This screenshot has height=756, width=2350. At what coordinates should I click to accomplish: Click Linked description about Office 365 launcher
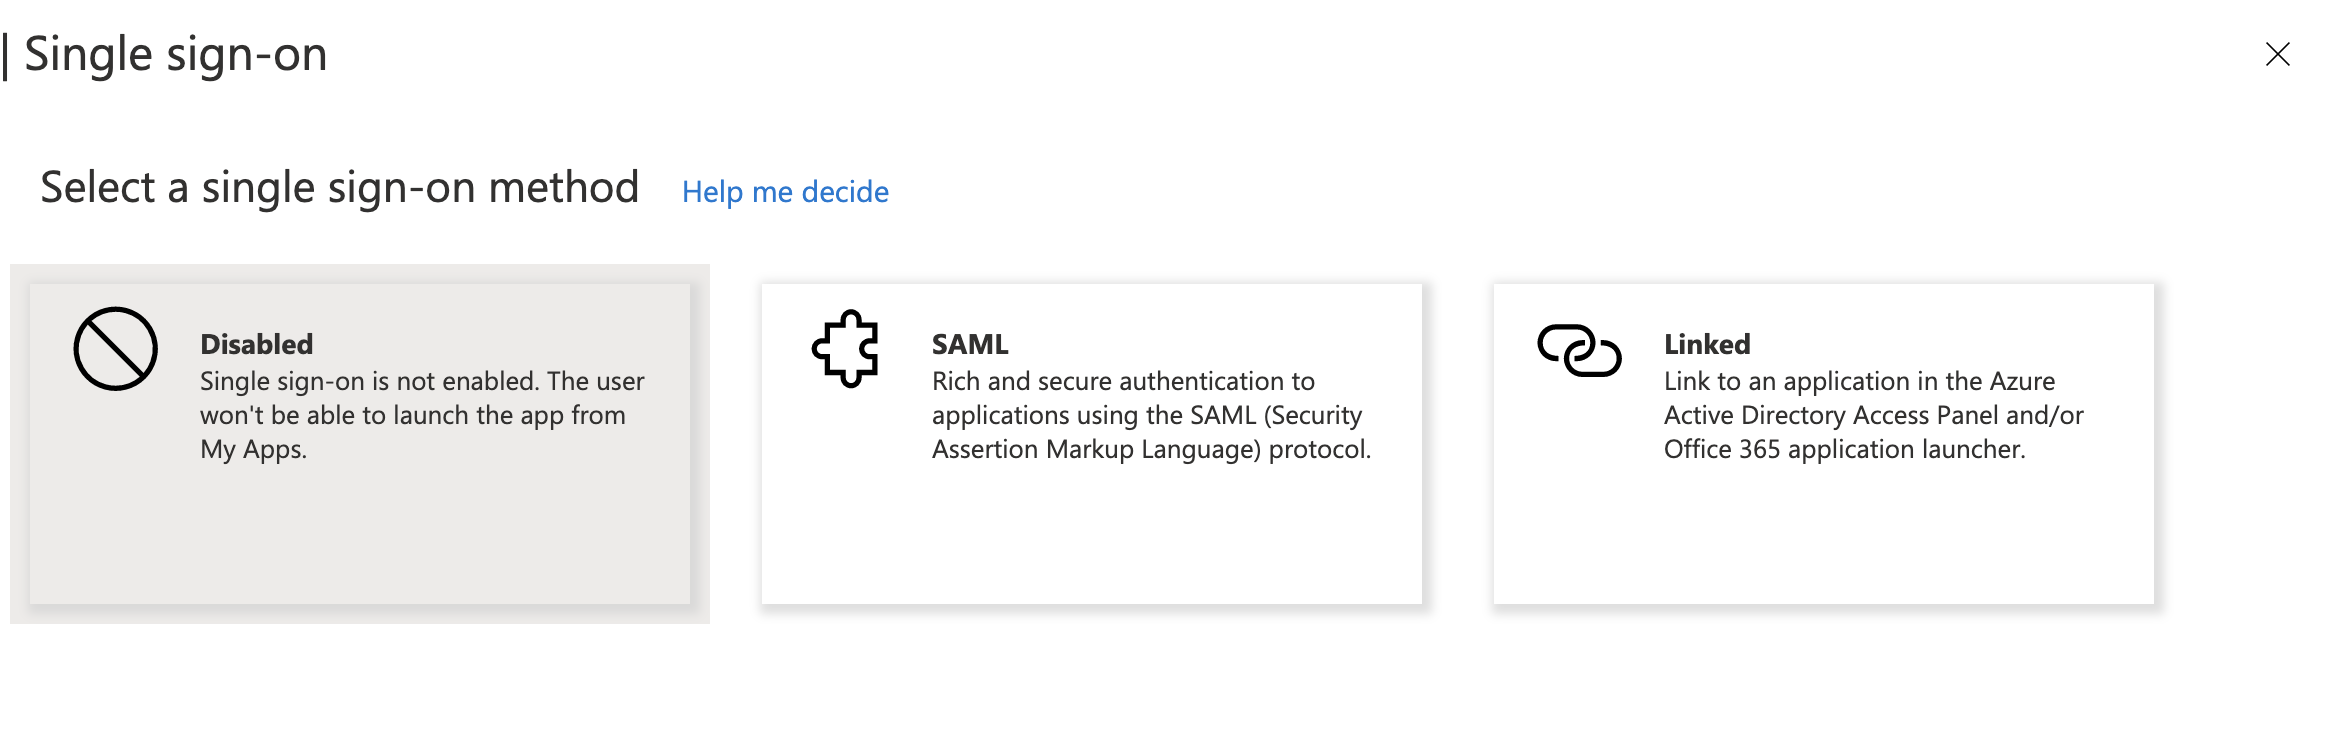click(x=1874, y=415)
